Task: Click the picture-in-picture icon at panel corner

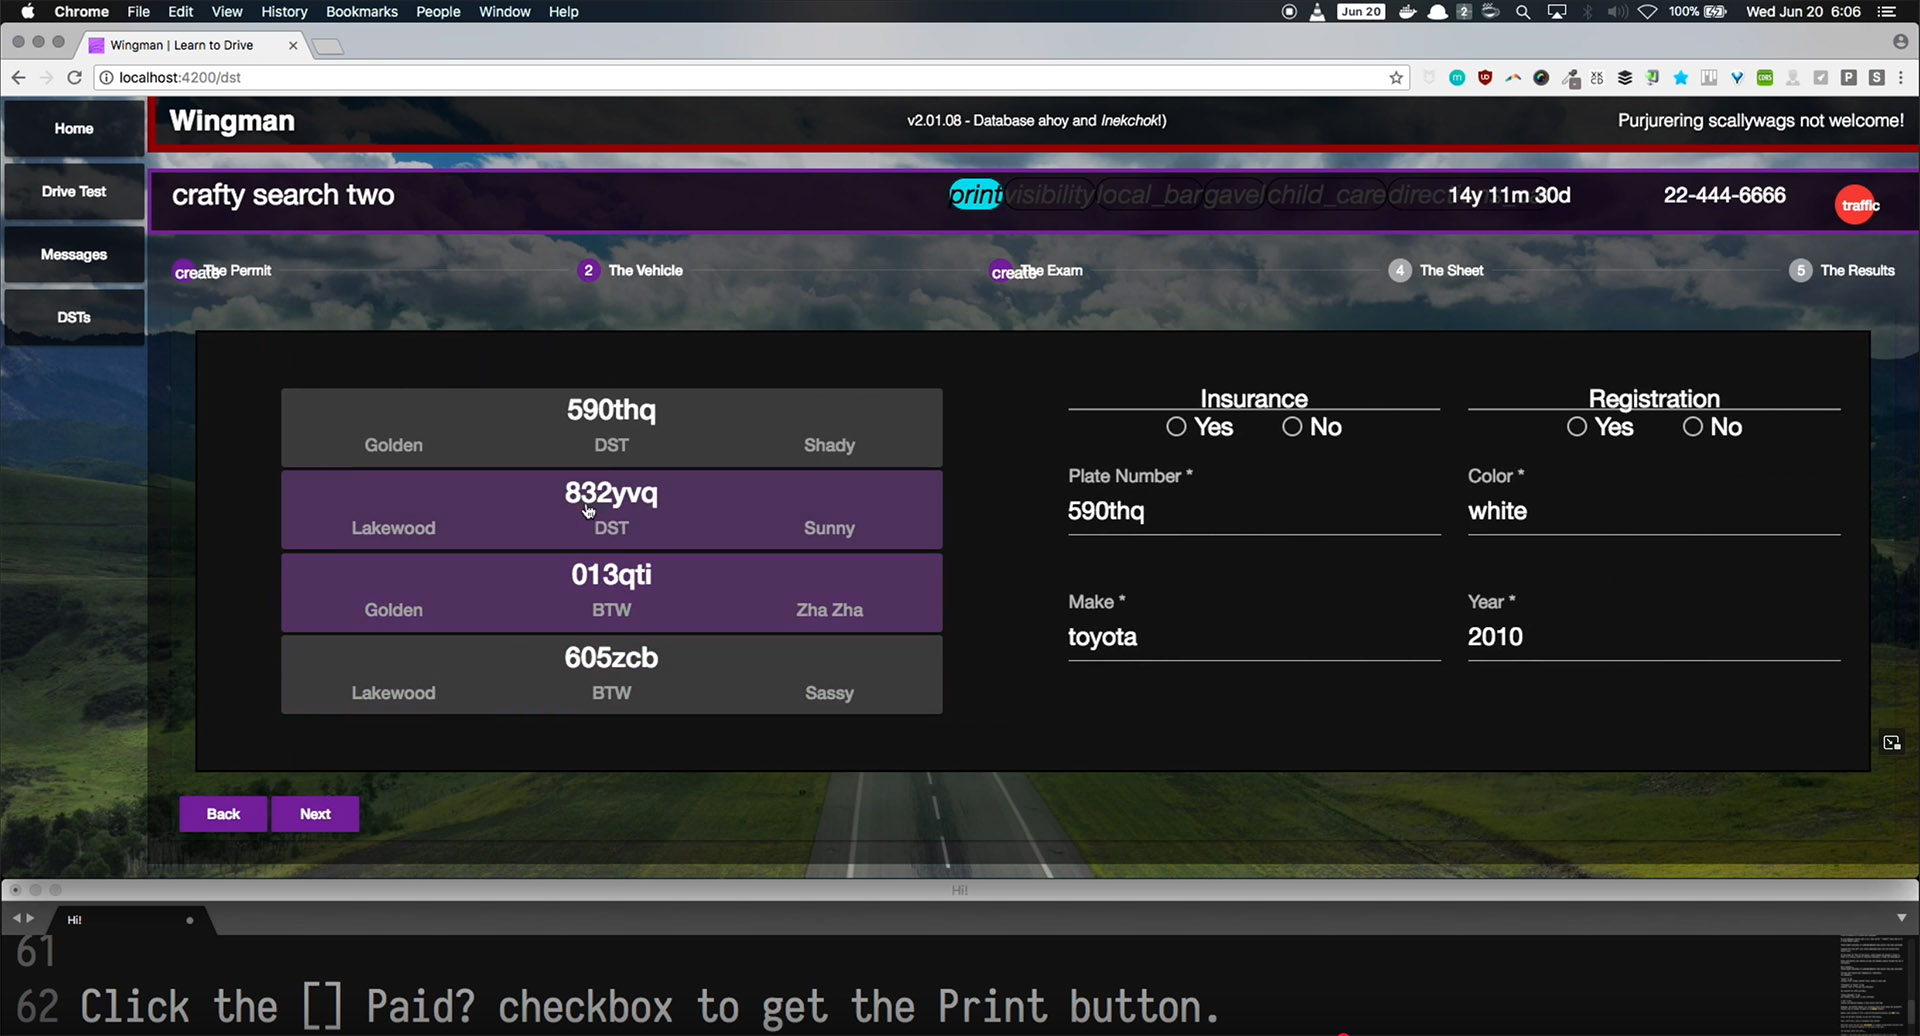Action: 1891,743
